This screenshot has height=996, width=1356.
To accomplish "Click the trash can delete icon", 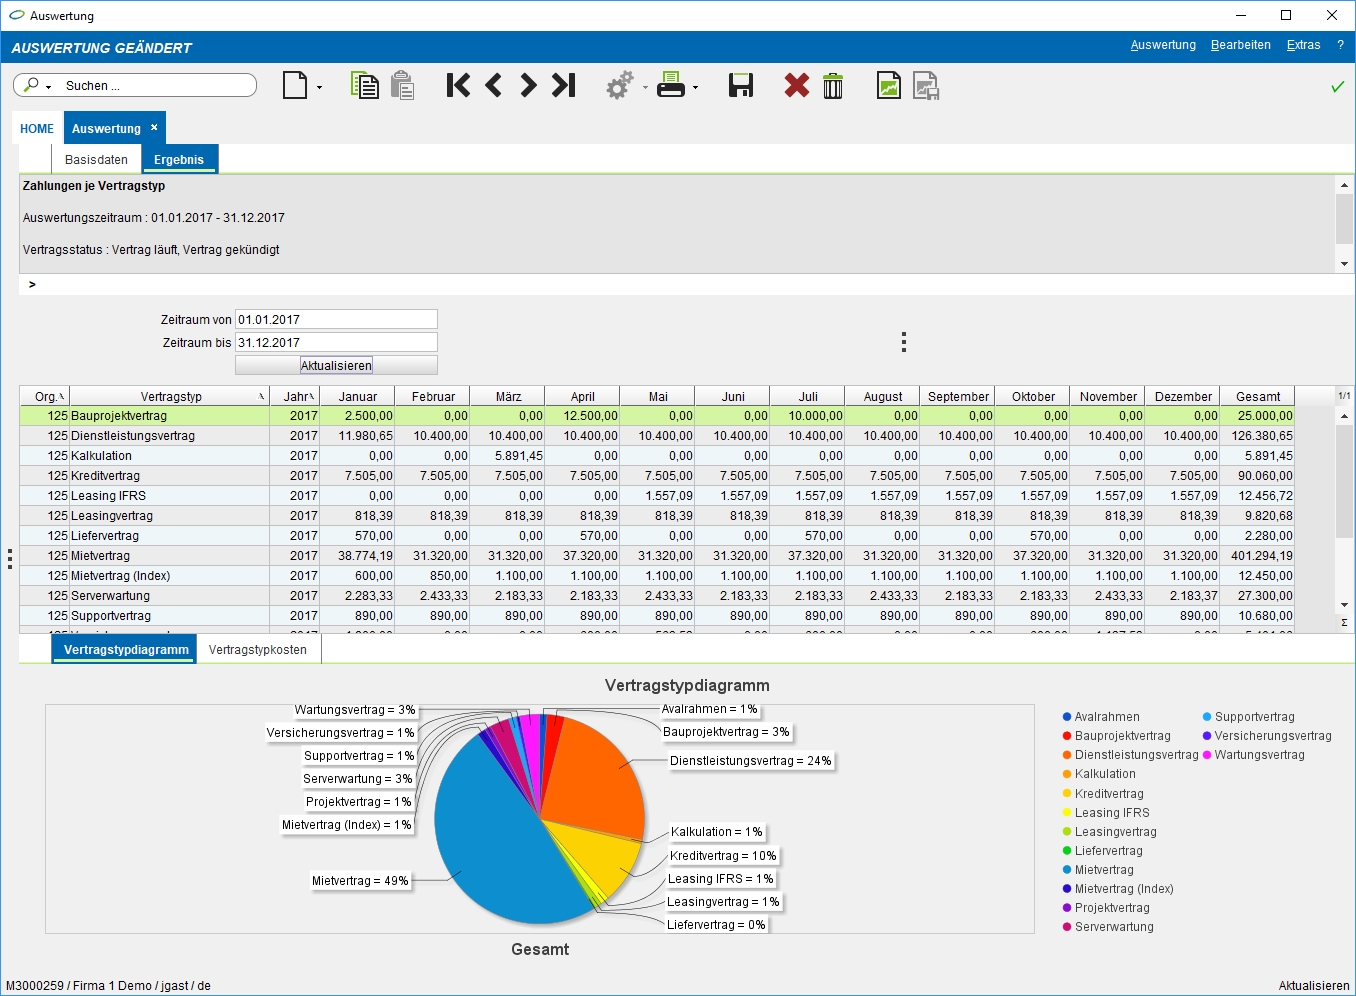I will click(833, 86).
